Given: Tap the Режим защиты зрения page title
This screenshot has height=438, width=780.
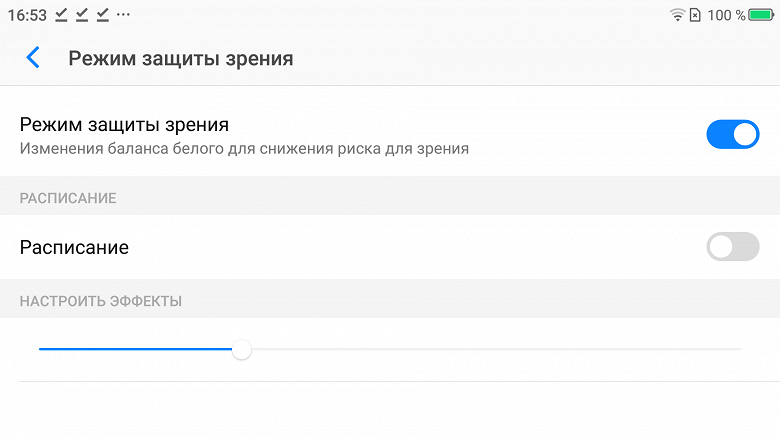Looking at the screenshot, I should click(180, 58).
